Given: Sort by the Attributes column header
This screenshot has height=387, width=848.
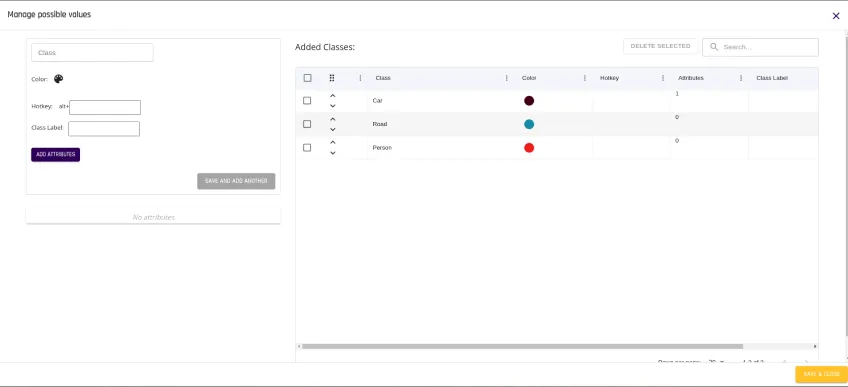Looking at the screenshot, I should (691, 78).
